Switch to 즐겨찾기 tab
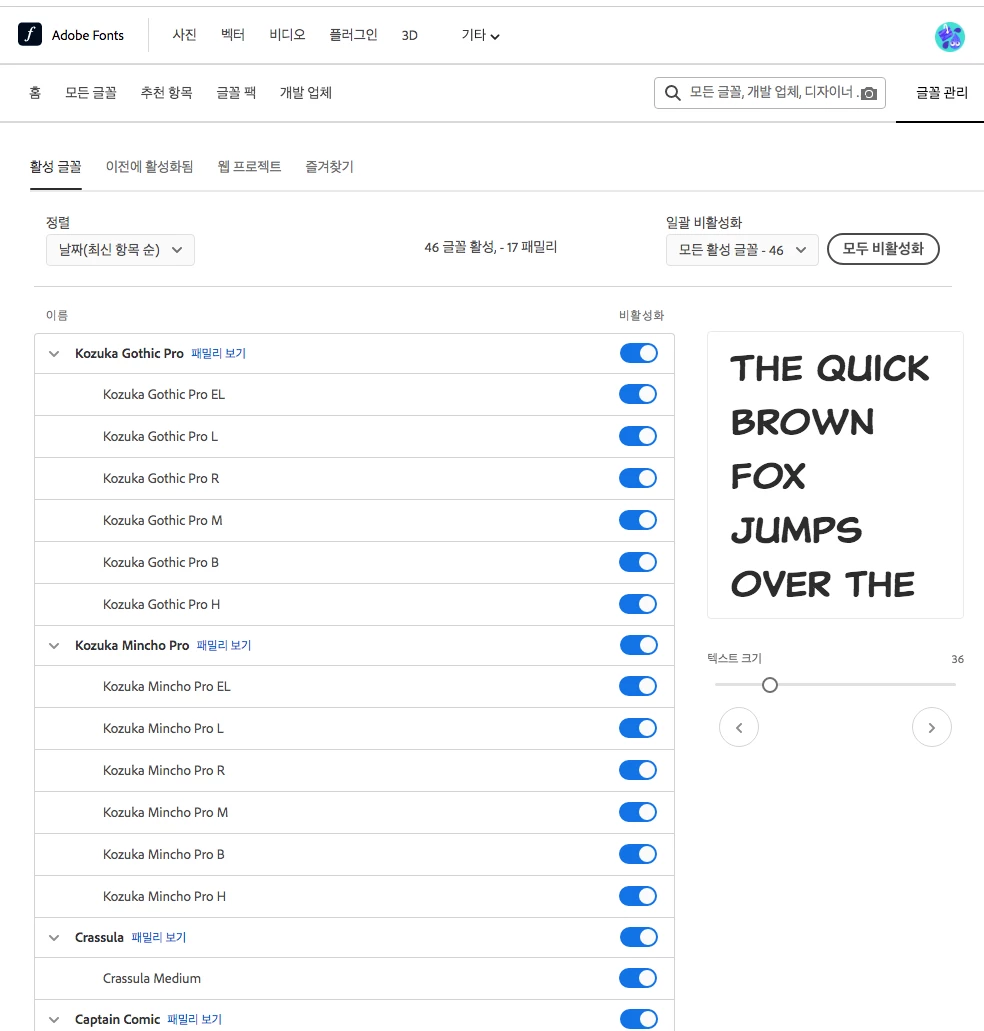This screenshot has width=984, height=1031. 329,167
